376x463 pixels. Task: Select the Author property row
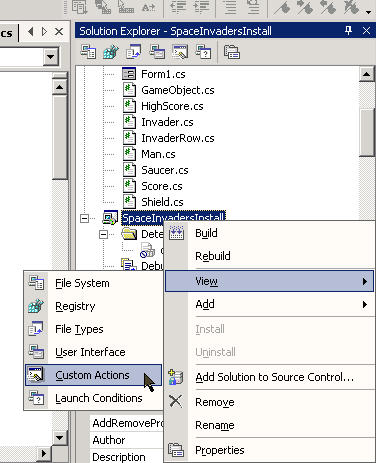point(127,440)
